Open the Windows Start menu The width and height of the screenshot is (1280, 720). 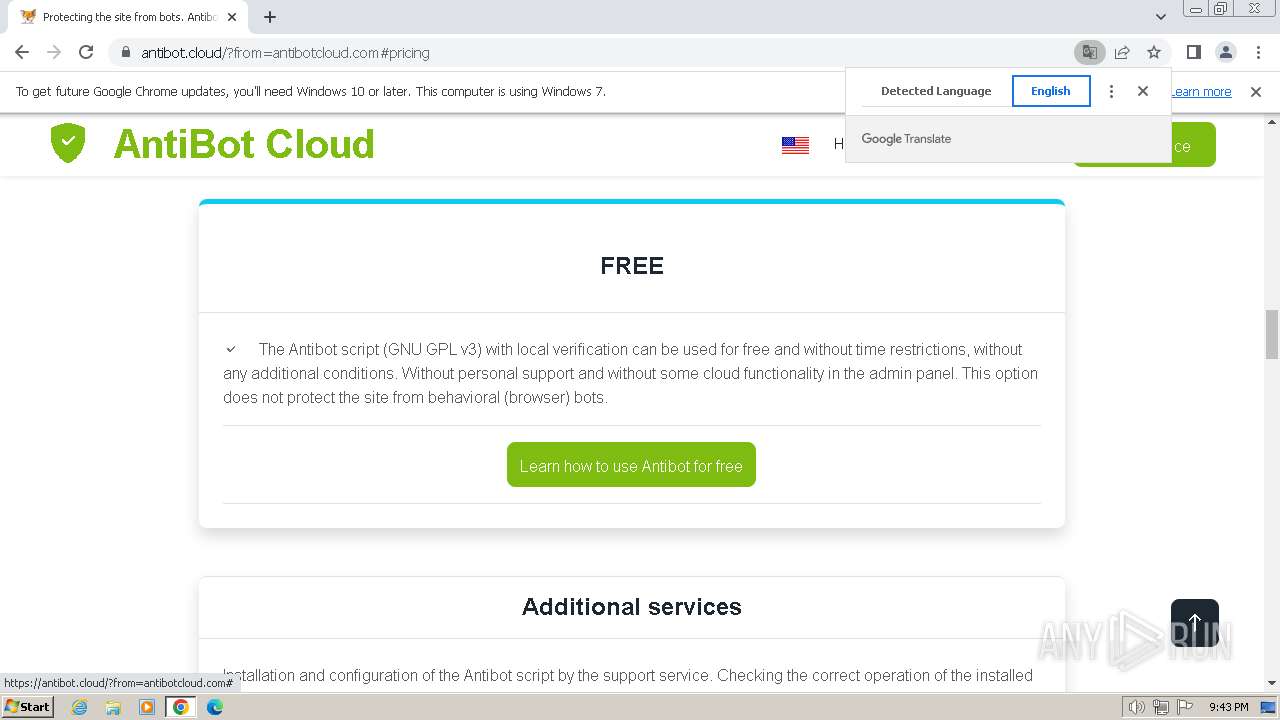[27, 706]
